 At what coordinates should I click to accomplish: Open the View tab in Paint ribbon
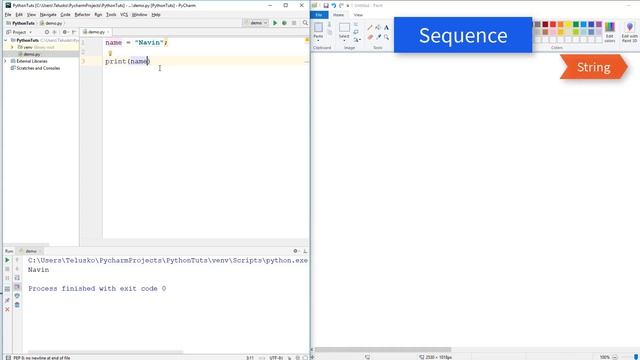(358, 15)
